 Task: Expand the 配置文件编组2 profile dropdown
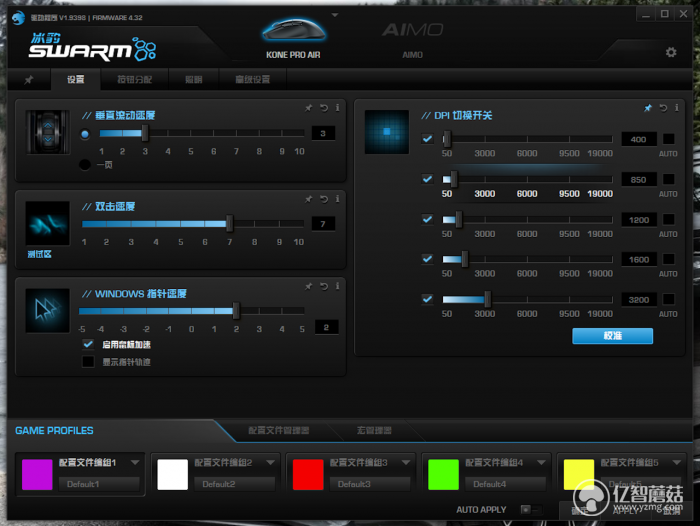(270, 463)
